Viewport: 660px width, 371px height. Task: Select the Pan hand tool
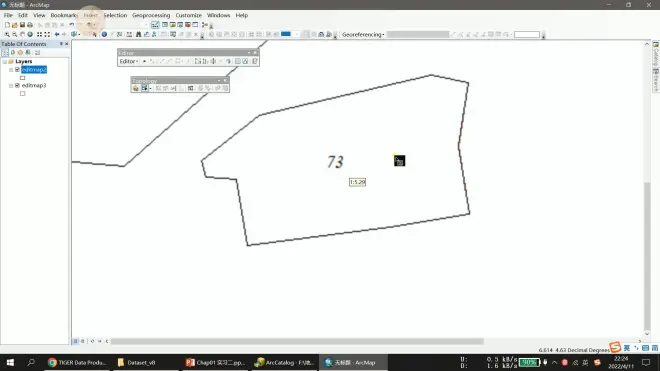(22, 35)
